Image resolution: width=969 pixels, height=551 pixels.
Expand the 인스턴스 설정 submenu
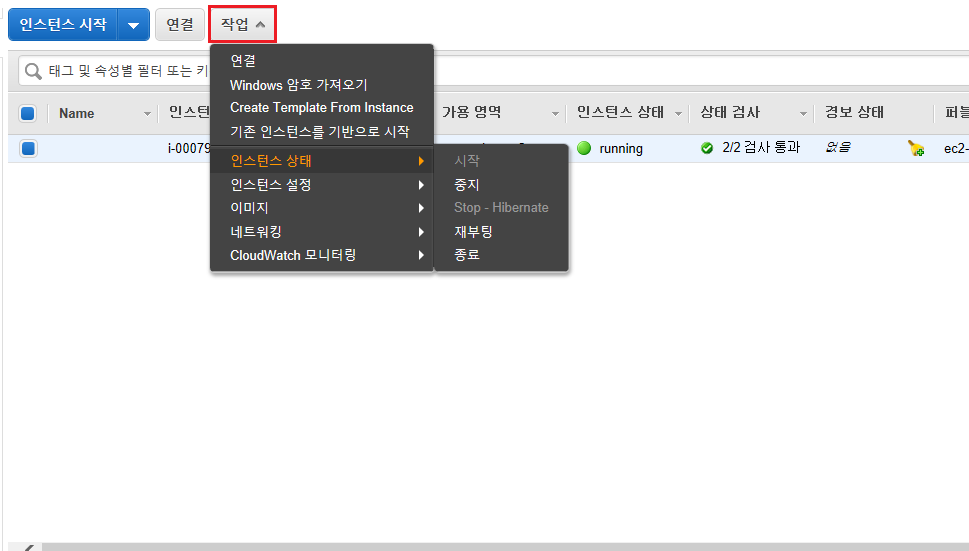coord(322,185)
